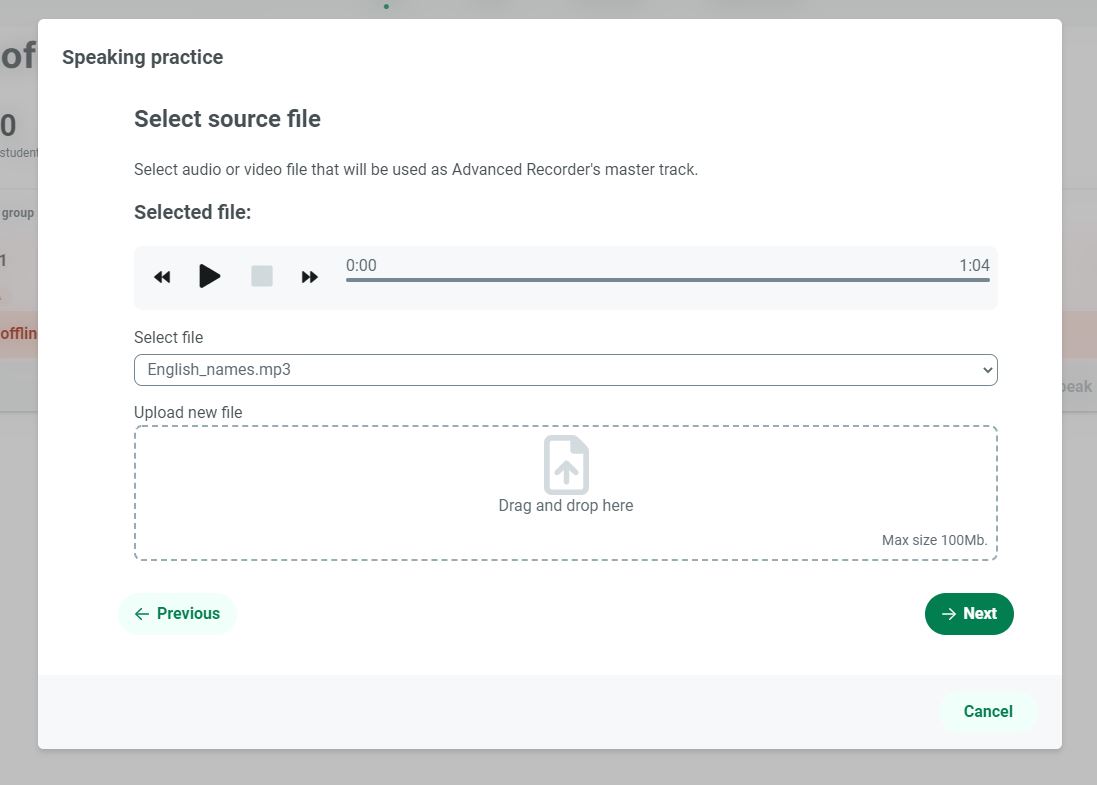Click the 'Select file' field label
Screen dimensions: 1097x785
(168, 338)
